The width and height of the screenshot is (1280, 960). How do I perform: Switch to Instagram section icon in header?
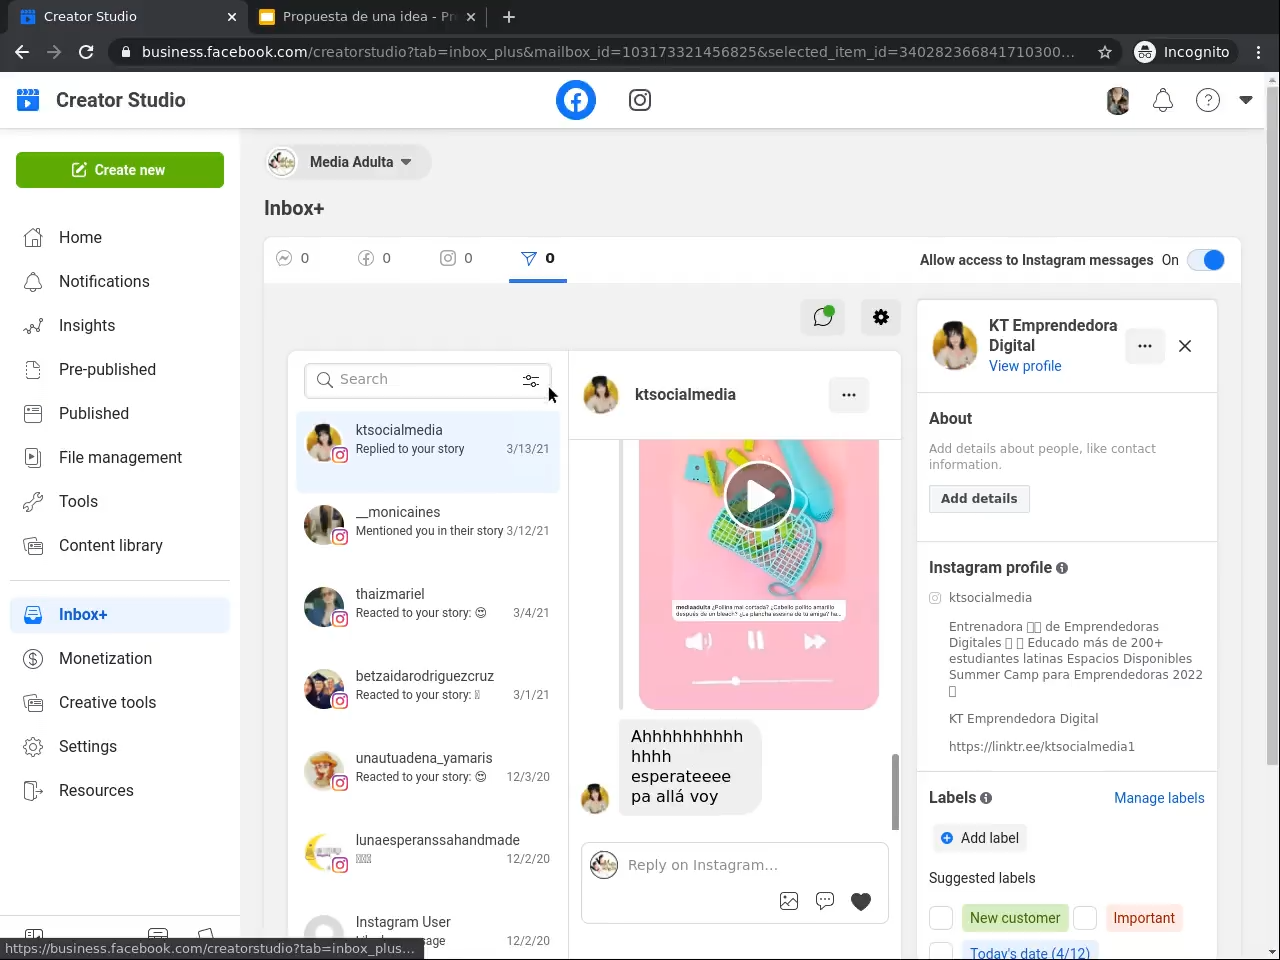(640, 100)
